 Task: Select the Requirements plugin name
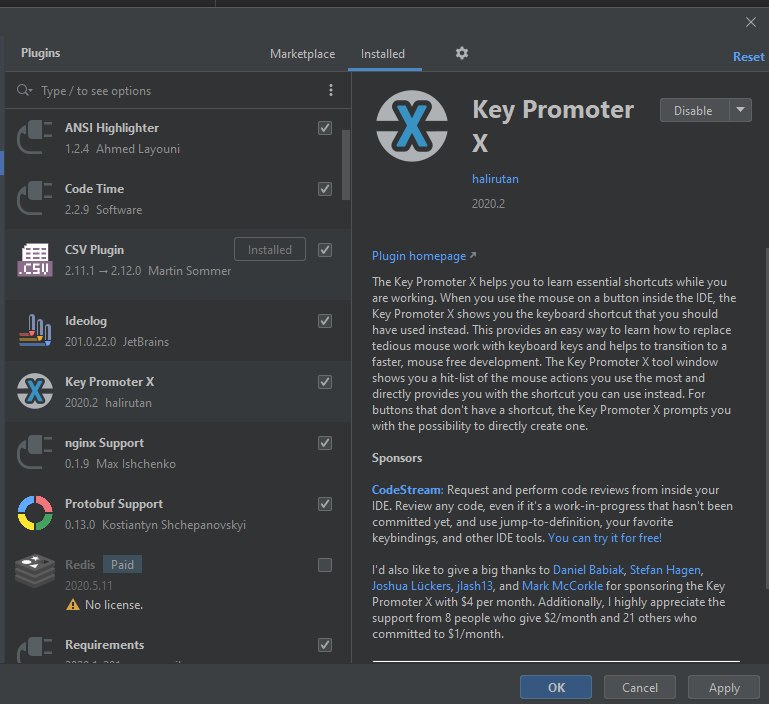(x=104, y=645)
